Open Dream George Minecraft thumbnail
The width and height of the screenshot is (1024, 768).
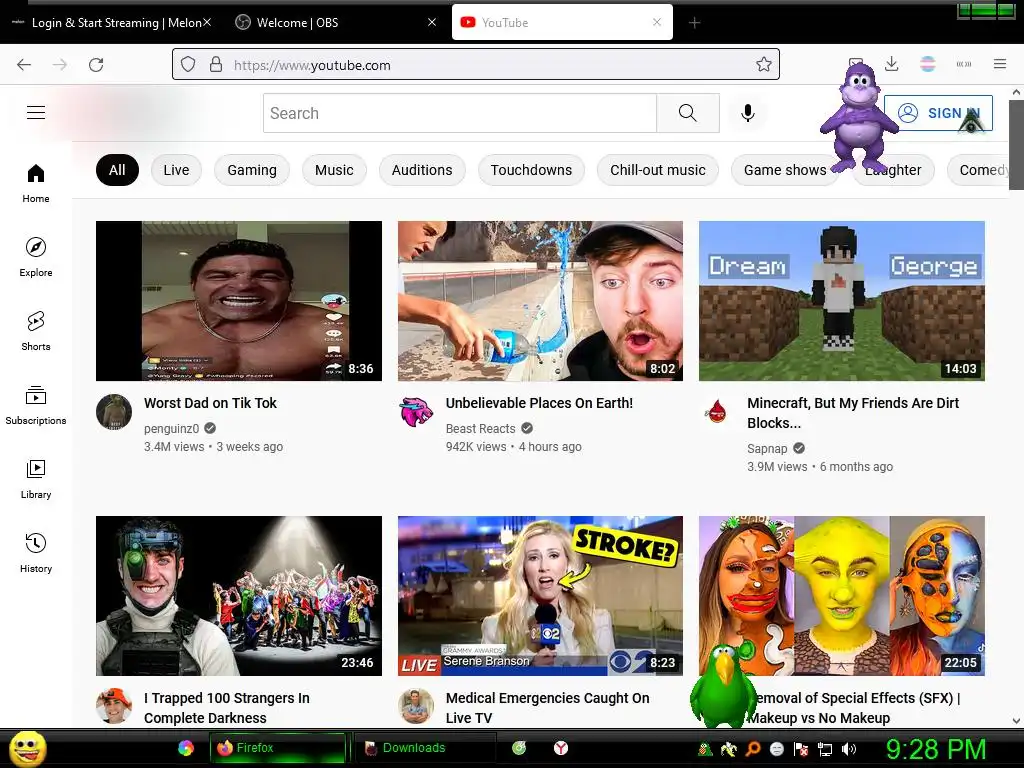click(x=842, y=300)
